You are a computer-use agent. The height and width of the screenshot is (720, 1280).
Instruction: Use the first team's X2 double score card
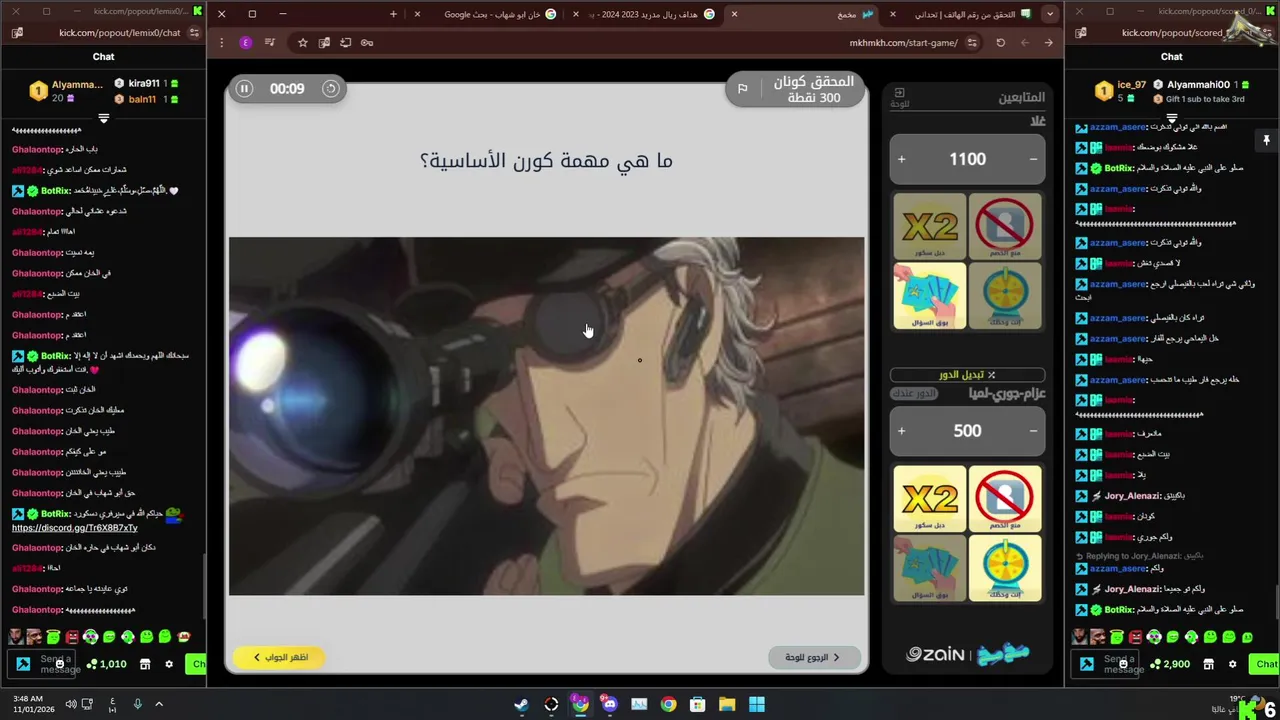[930, 227]
